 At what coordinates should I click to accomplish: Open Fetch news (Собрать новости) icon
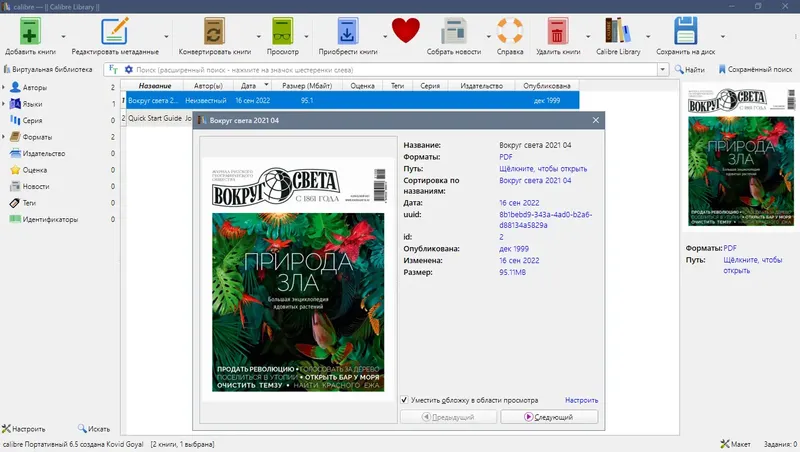tap(454, 31)
